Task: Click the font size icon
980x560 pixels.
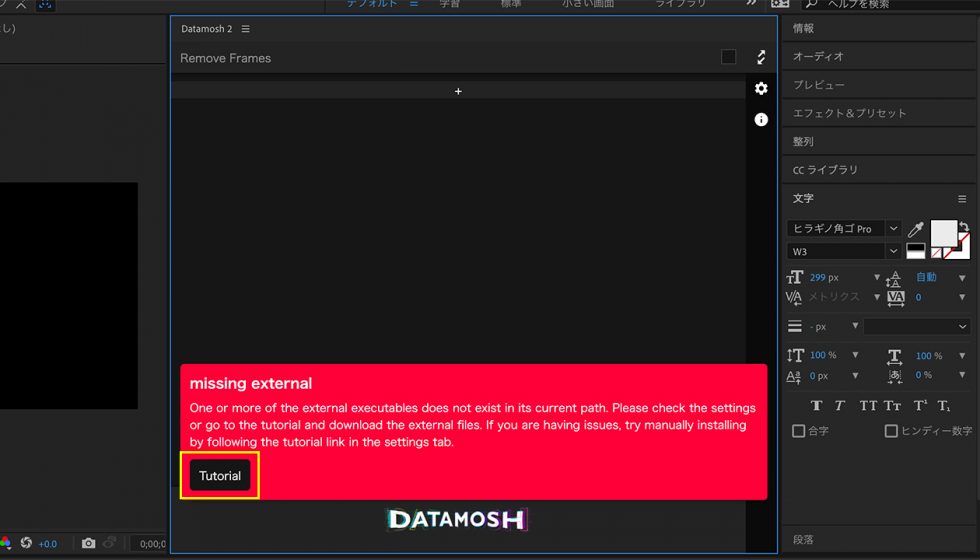Action: point(794,278)
